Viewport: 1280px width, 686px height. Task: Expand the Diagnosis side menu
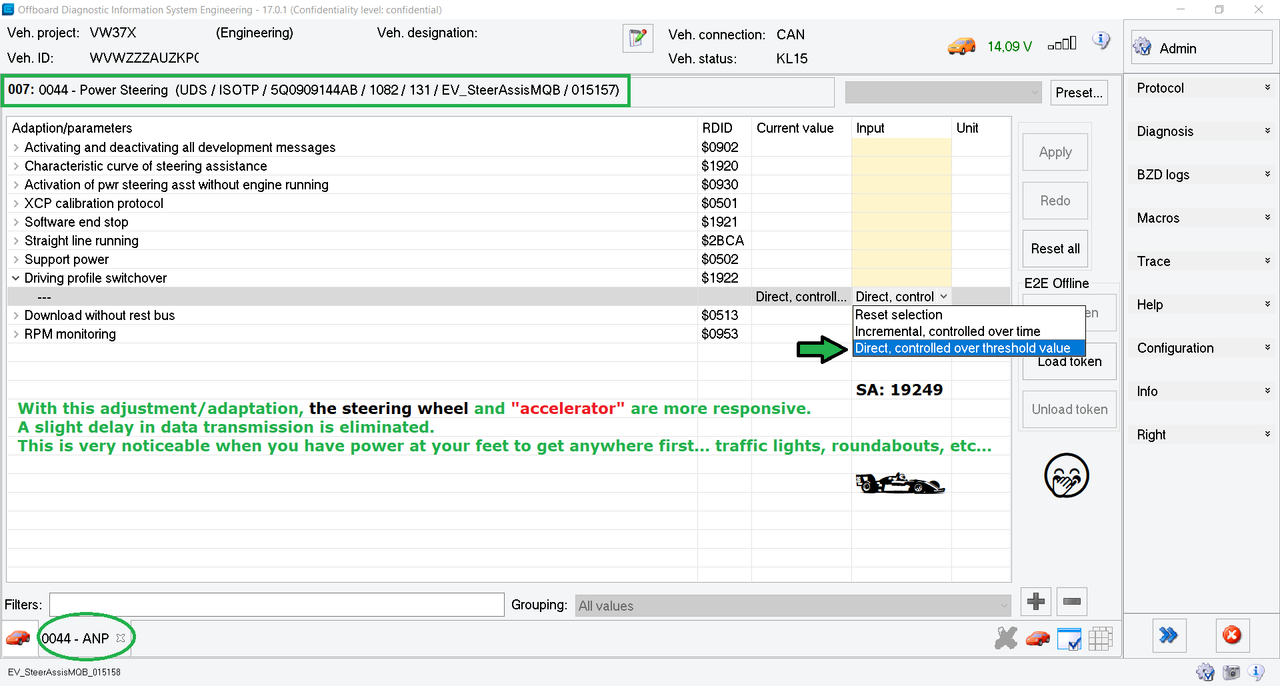(x=1202, y=131)
